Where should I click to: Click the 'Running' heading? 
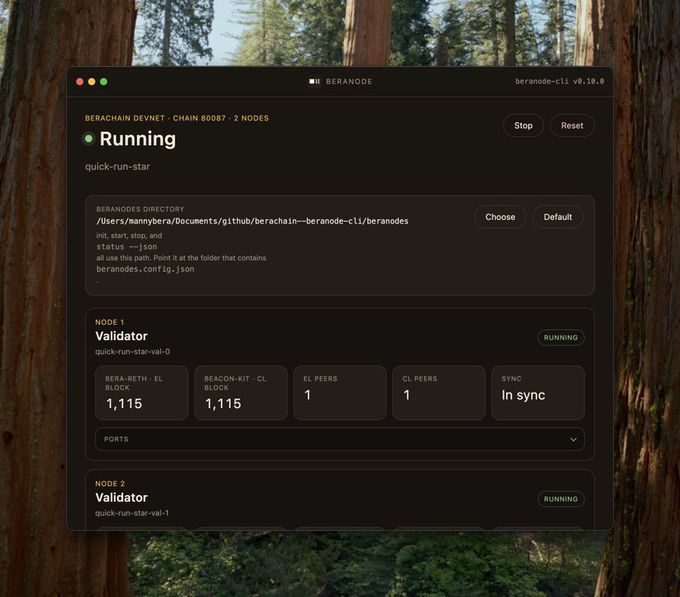pos(138,139)
